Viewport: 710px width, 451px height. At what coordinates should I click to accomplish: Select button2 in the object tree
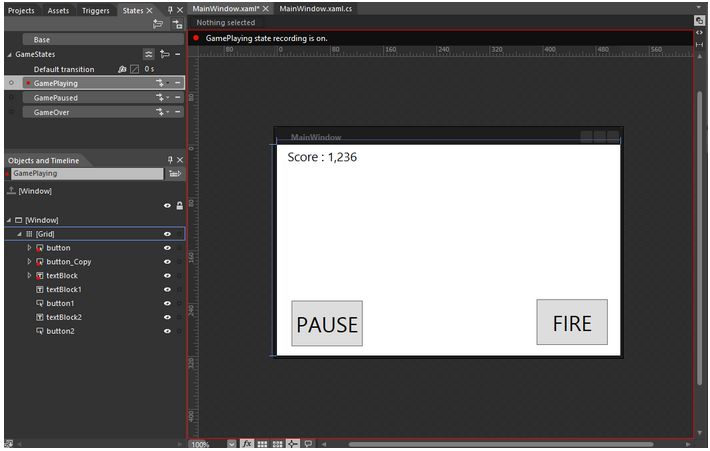coord(60,331)
